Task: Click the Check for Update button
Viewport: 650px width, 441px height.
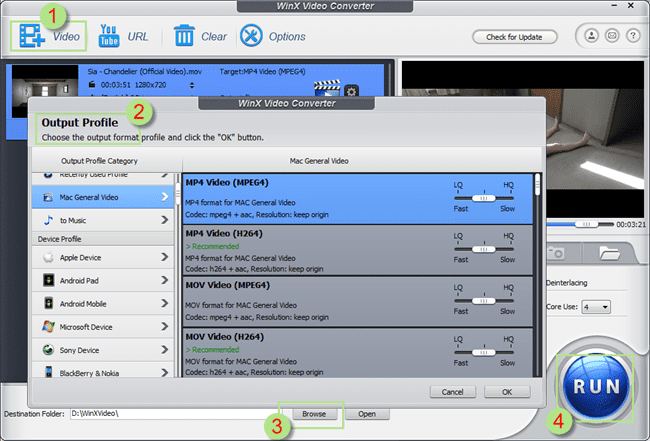Action: [x=514, y=37]
